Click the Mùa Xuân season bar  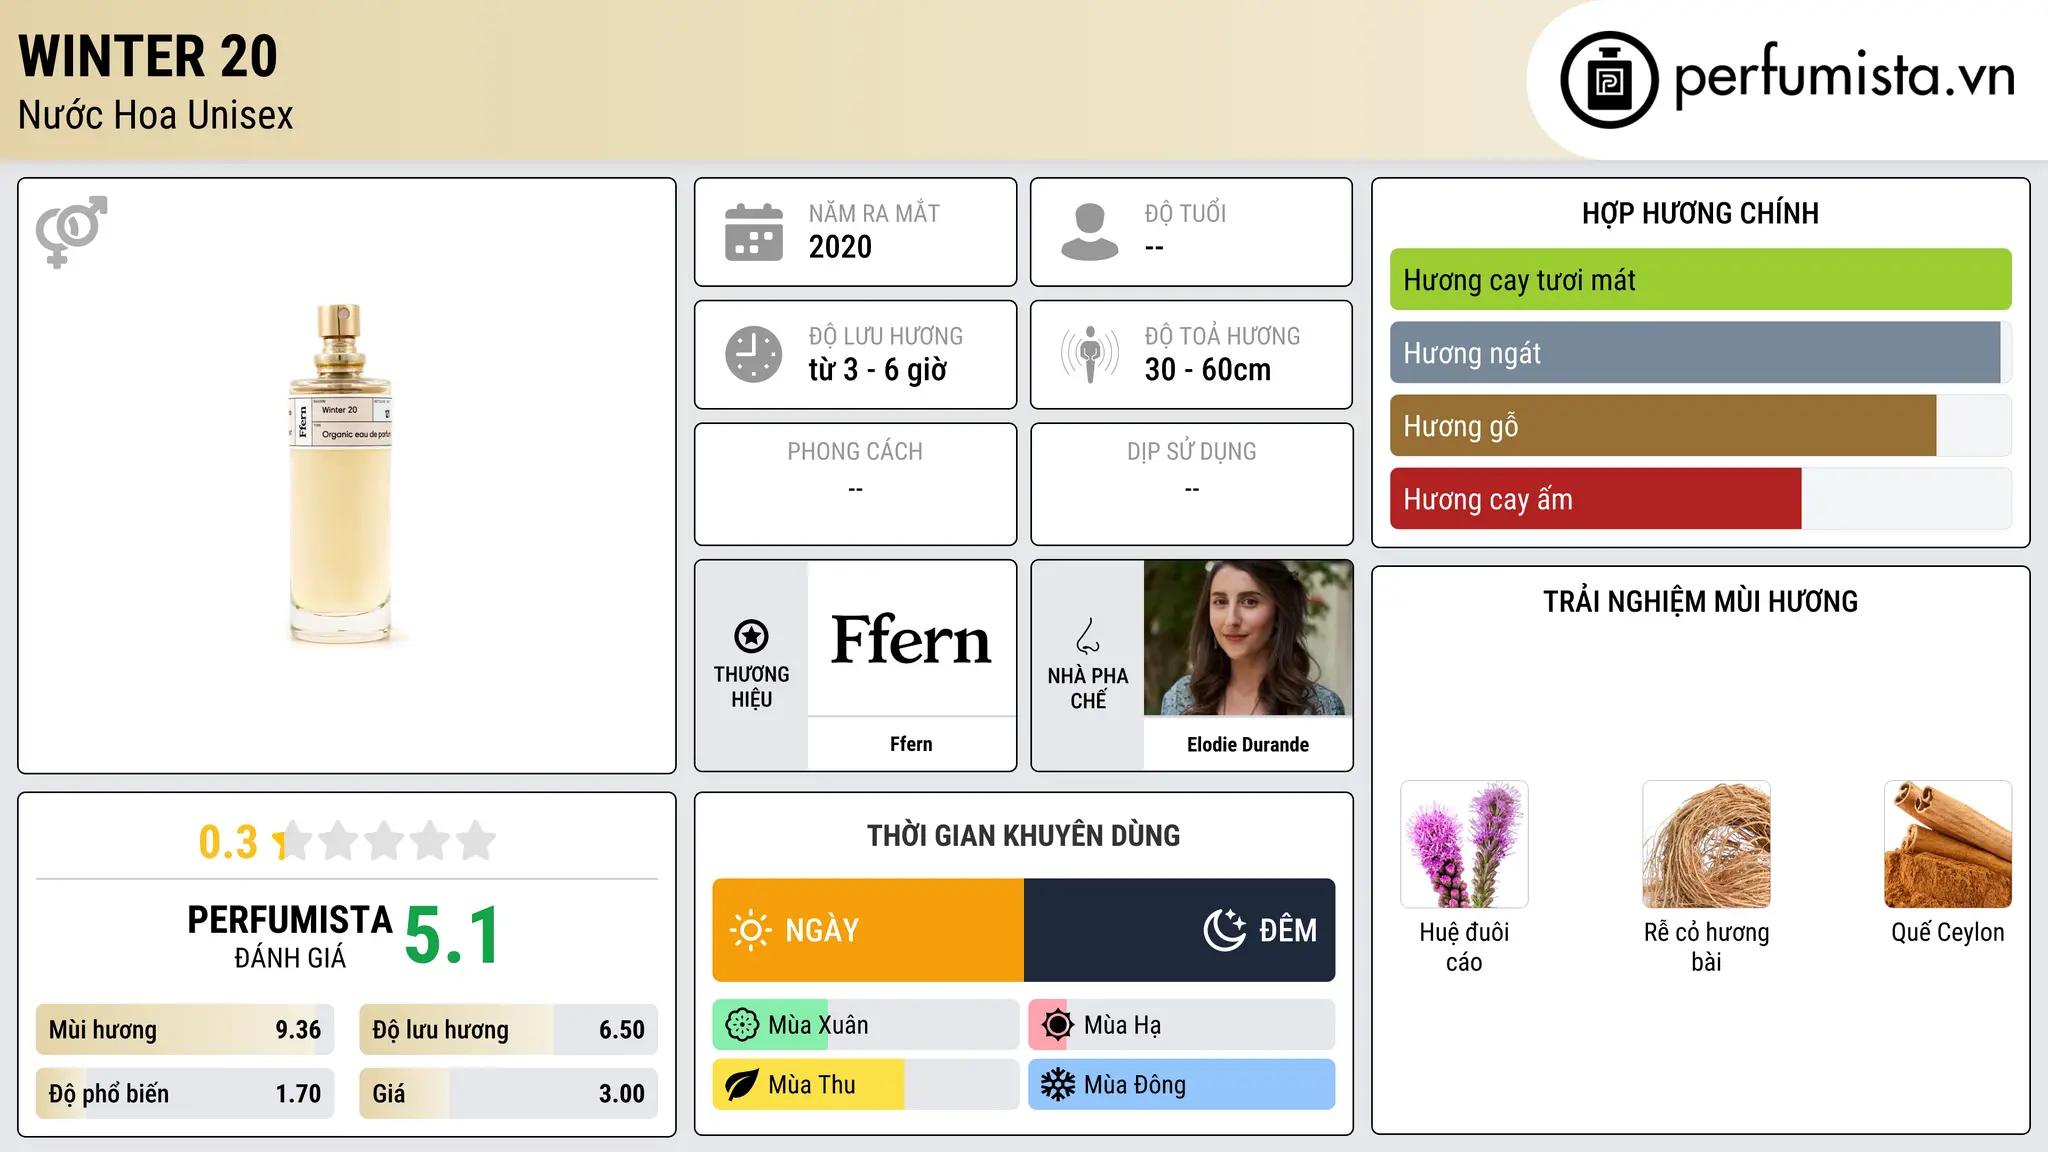[866, 1025]
